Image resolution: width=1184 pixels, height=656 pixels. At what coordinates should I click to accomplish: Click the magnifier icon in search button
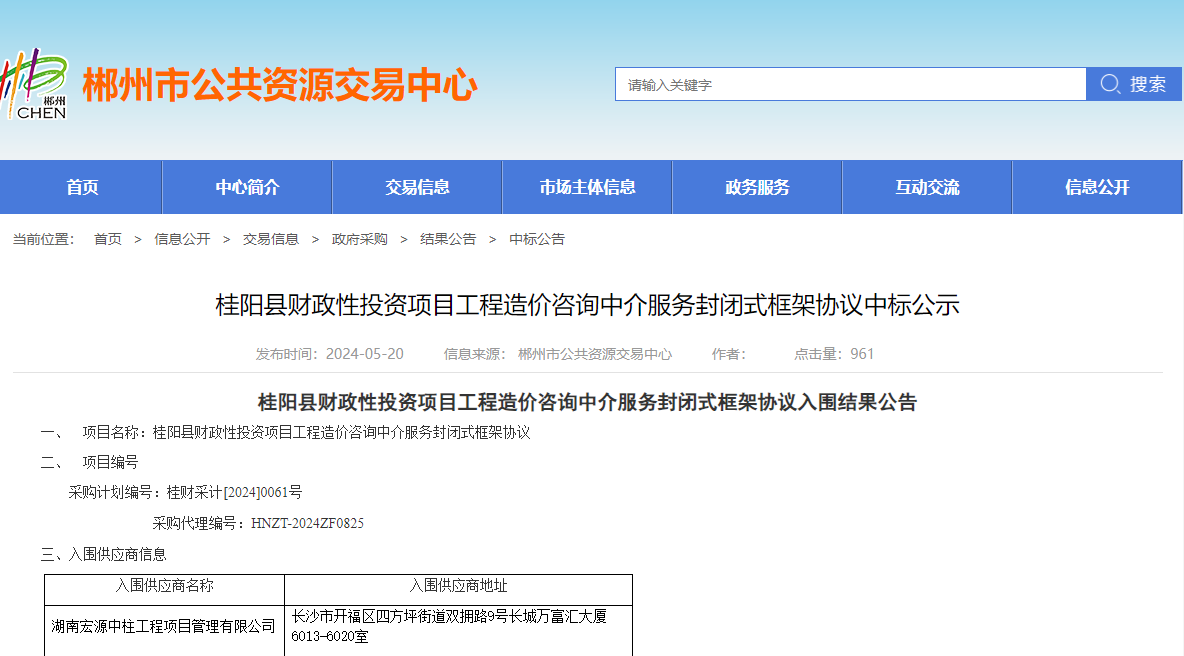[1109, 84]
